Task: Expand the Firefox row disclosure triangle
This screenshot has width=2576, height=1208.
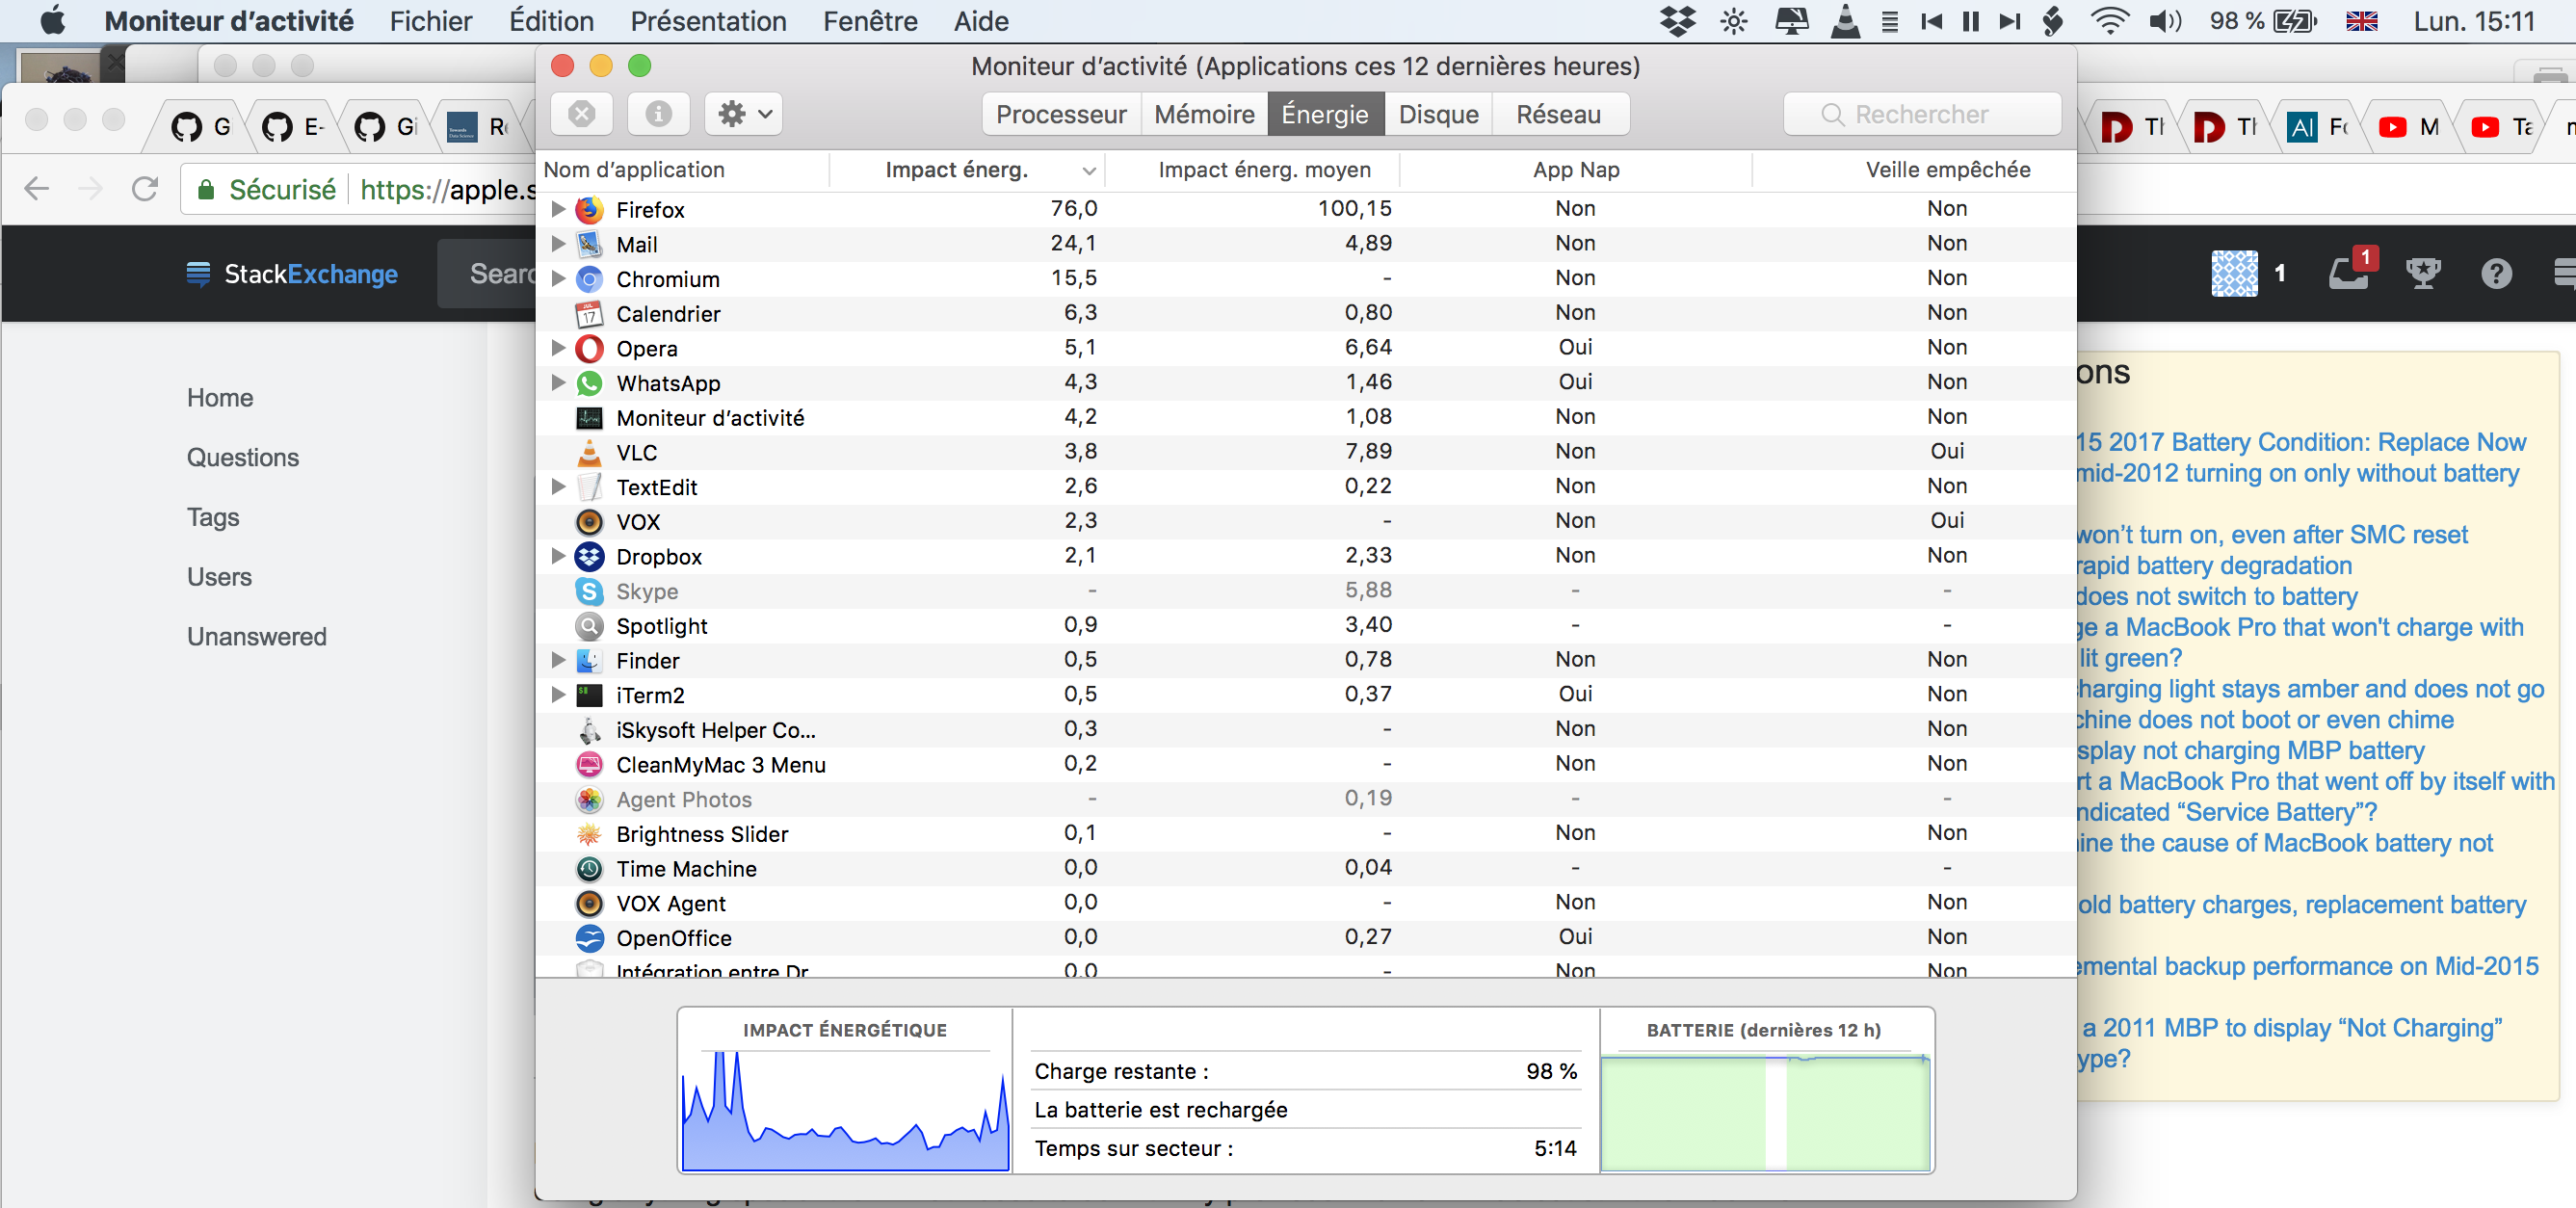Action: click(x=558, y=209)
